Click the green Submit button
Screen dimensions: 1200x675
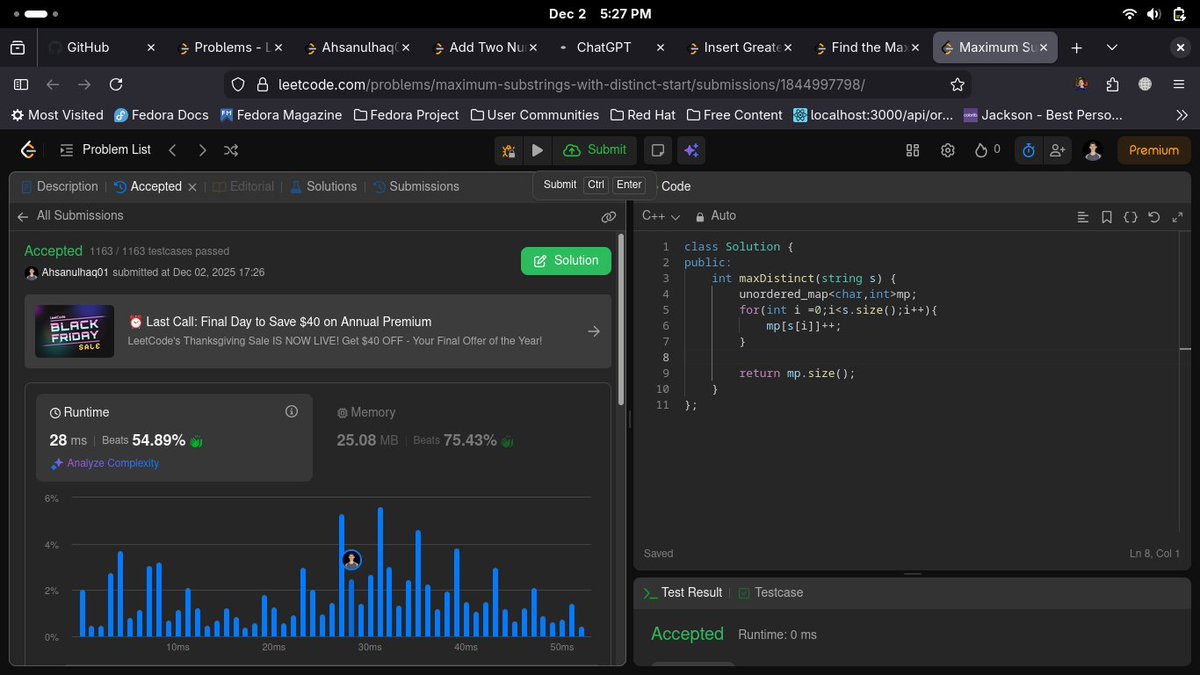click(595, 150)
